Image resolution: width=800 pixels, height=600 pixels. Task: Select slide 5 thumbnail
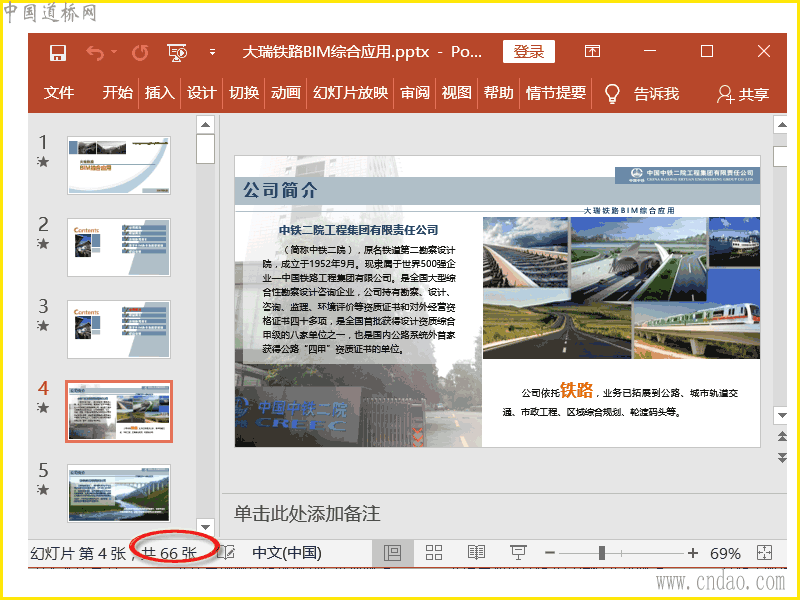coord(119,493)
